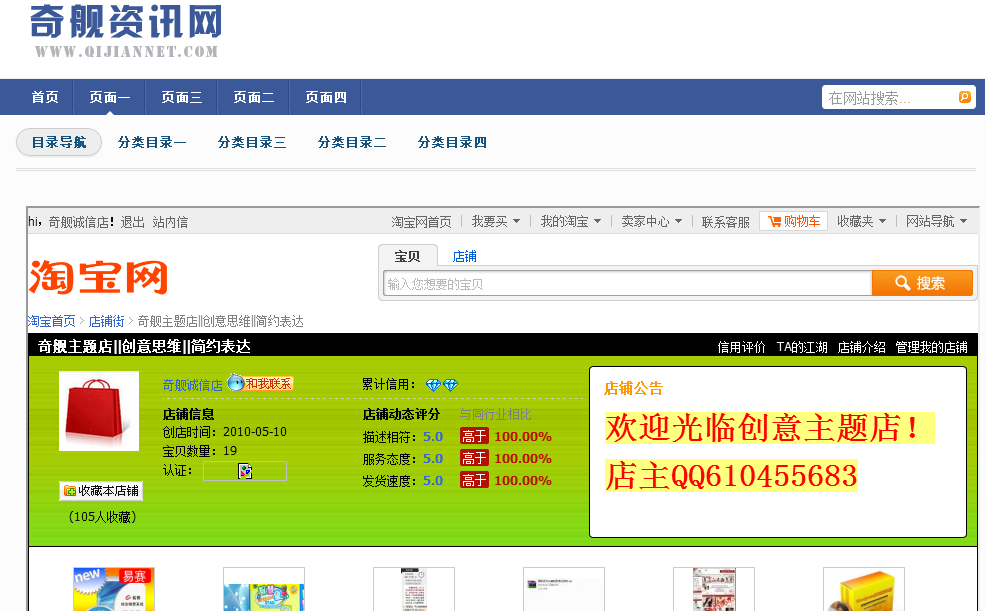Image resolution: width=985 pixels, height=611 pixels.
Task: Open the 购物车 shopping cart
Action: click(793, 221)
